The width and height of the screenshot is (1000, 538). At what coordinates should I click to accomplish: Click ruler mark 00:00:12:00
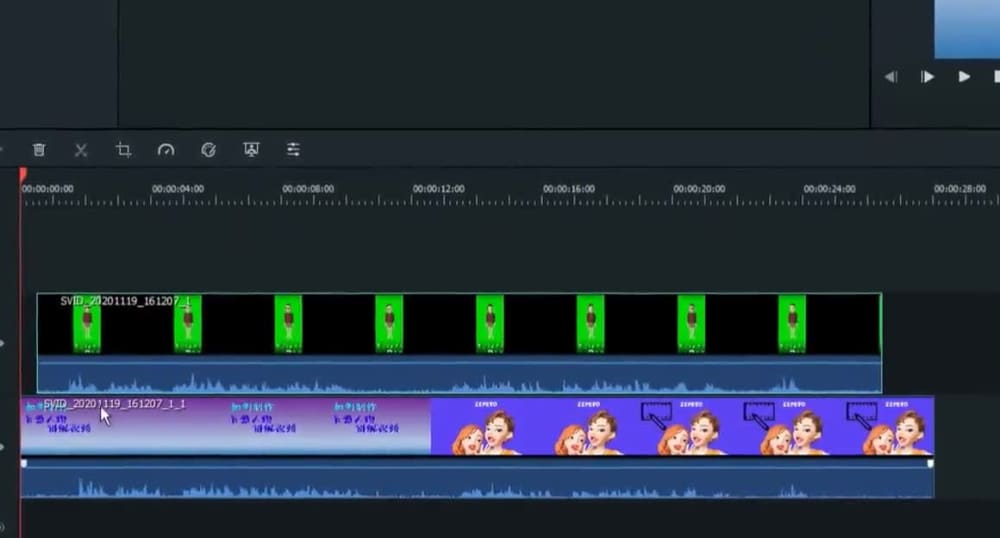439,189
